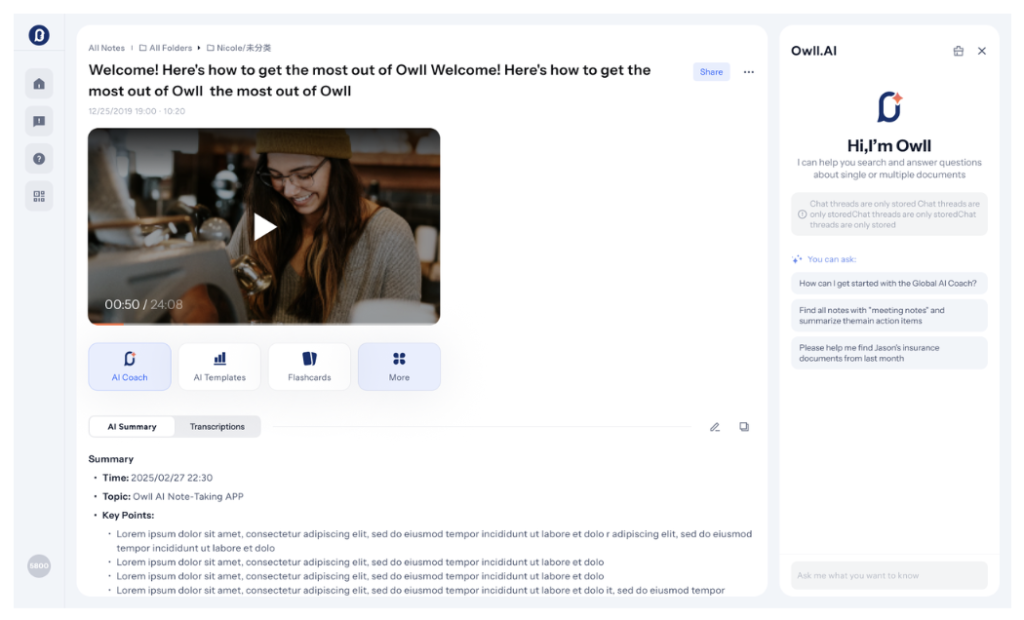This screenshot has width=1024, height=620.
Task: Click the video progress bar
Action: tap(264, 323)
